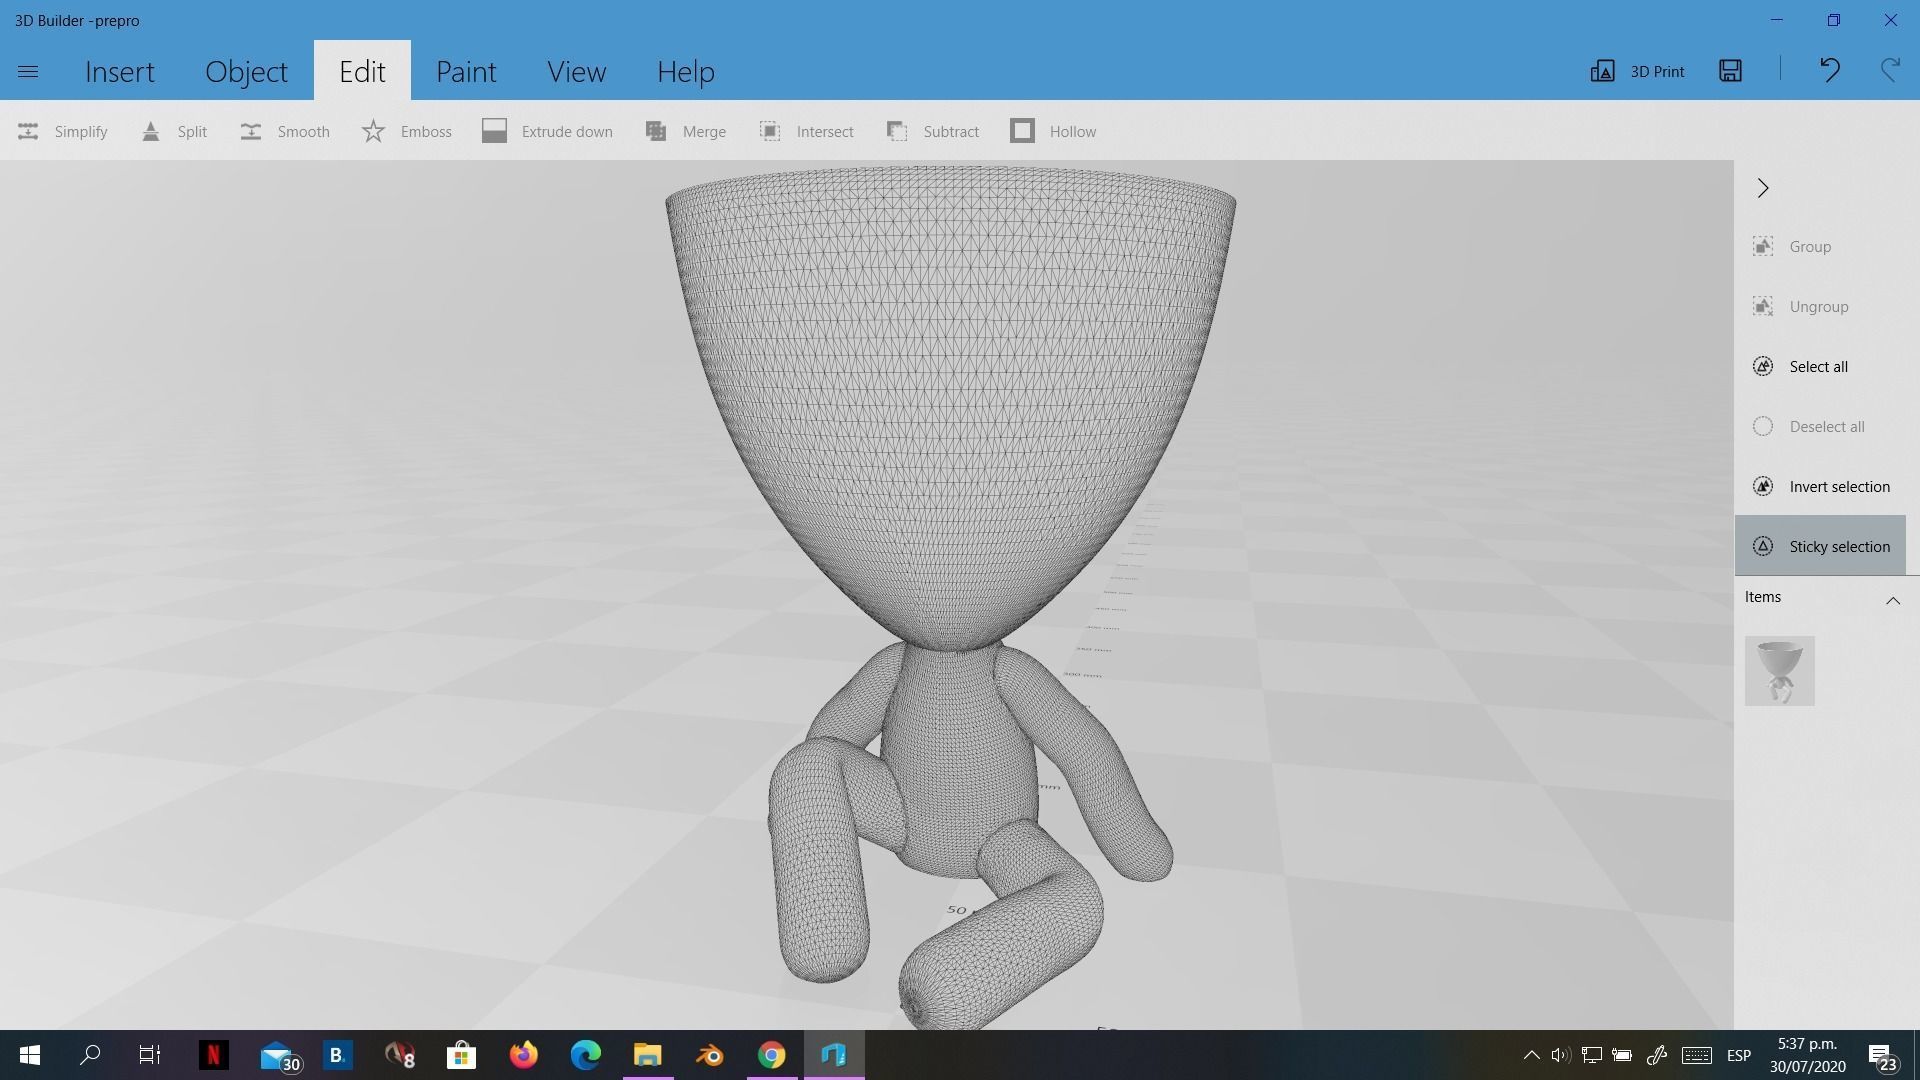Screen dimensions: 1920x1080
Task: Open clock showing 5:37 p.m.
Action: tap(1807, 1055)
